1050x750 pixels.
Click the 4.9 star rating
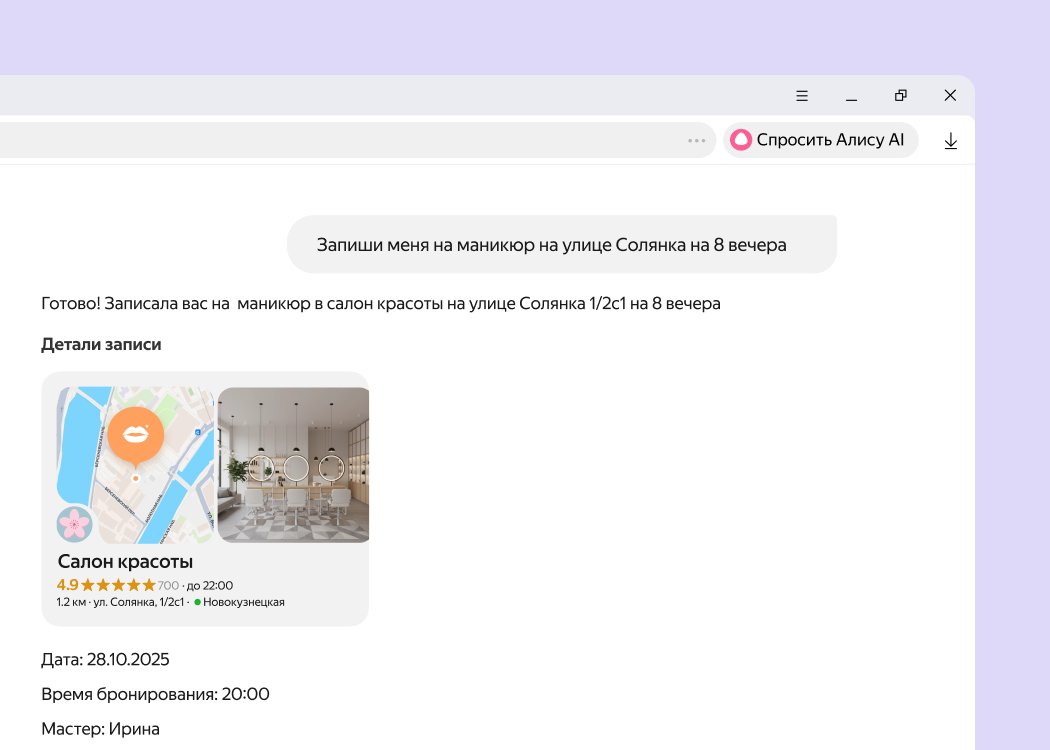pyautogui.click(x=106, y=585)
